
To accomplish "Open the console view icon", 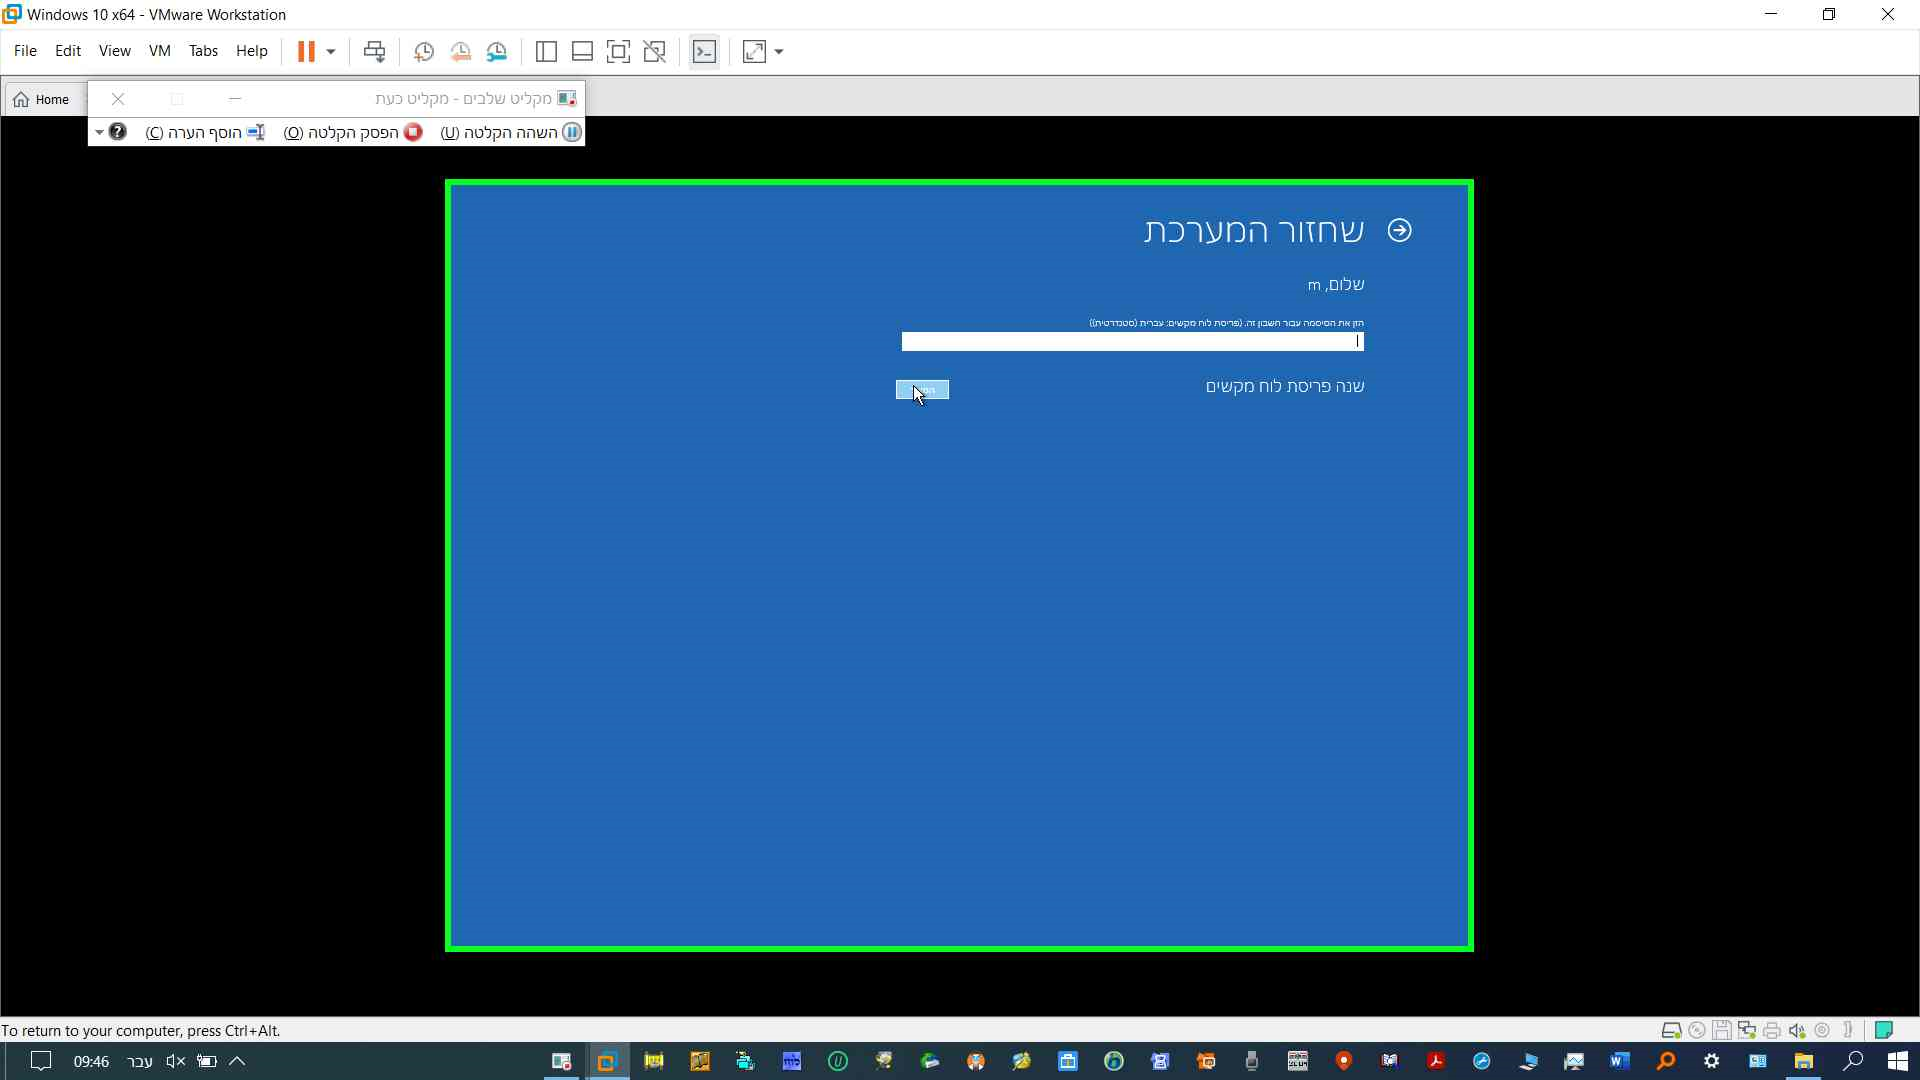I will coord(704,52).
